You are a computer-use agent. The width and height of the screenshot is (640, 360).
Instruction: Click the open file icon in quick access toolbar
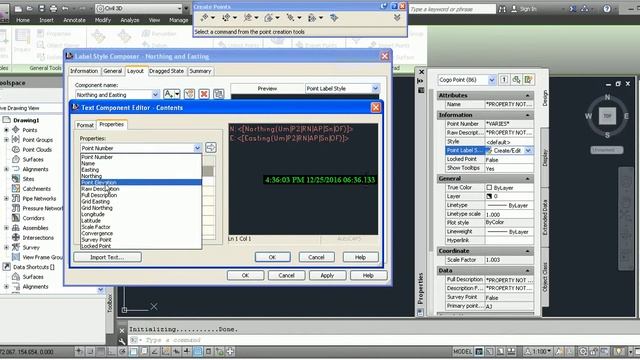coord(30,8)
